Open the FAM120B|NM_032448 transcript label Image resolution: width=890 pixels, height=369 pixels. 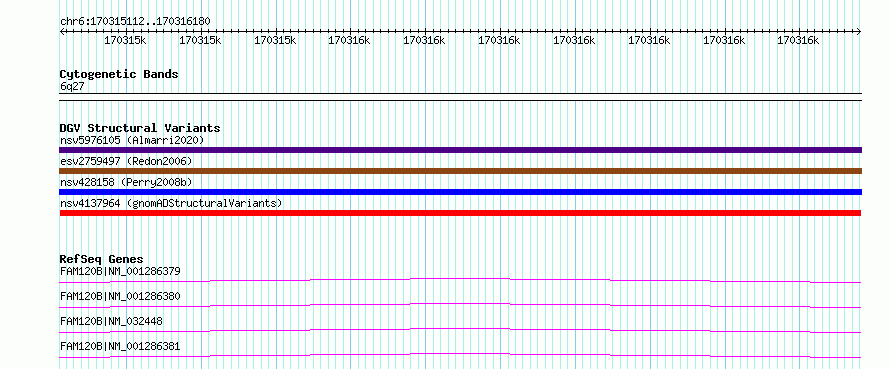coord(111,321)
